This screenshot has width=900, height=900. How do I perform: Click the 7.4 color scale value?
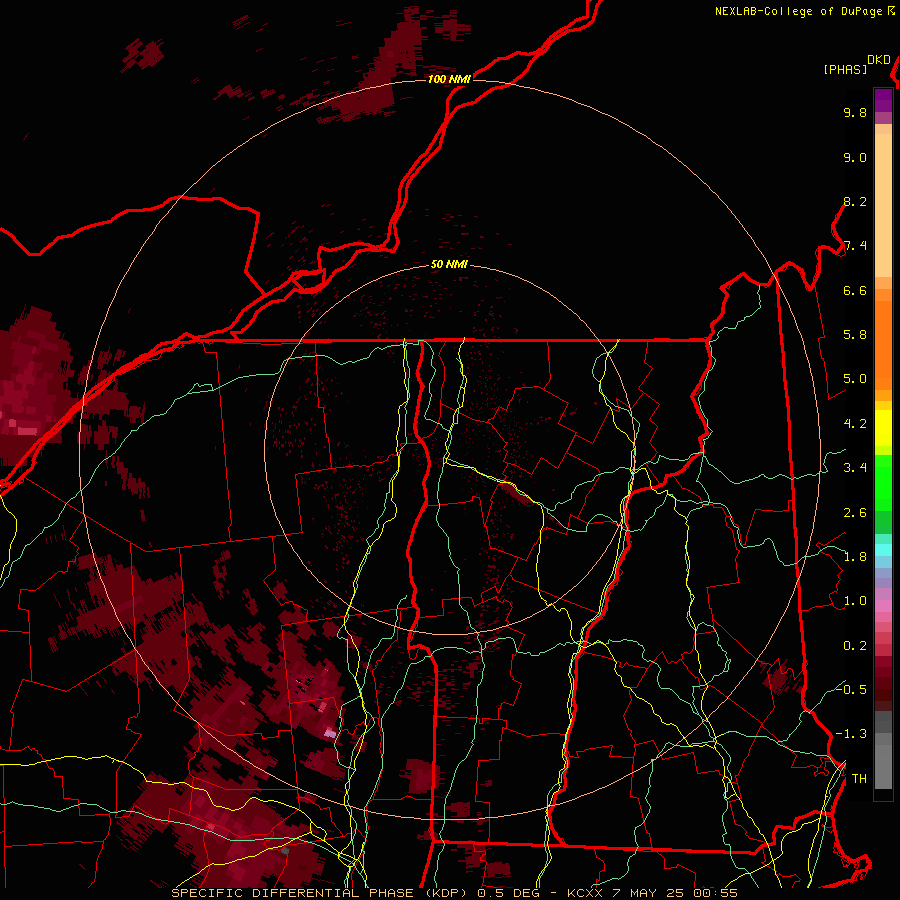tap(855, 246)
